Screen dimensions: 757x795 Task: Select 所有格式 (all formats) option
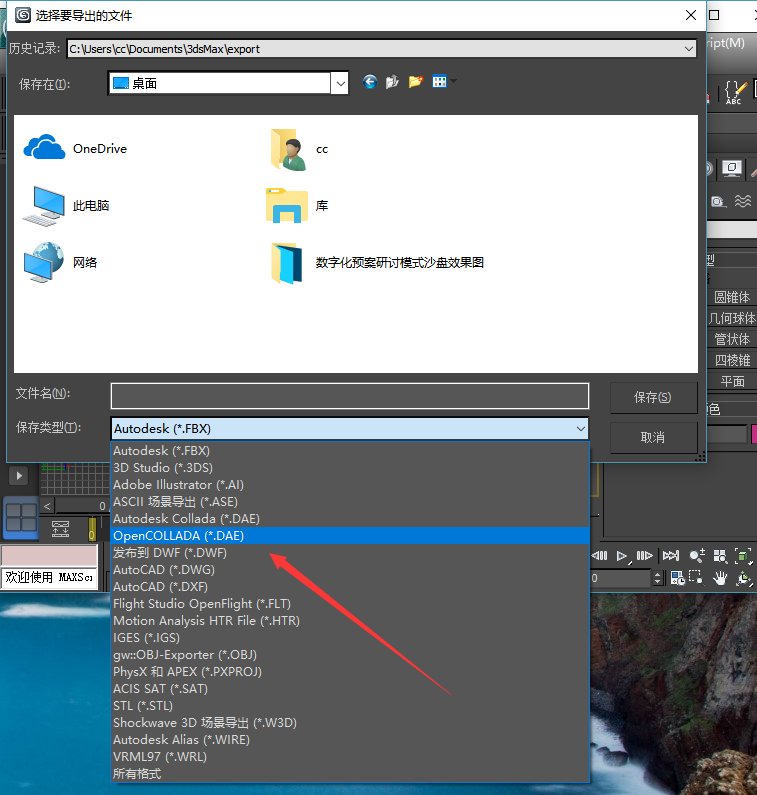coord(350,773)
